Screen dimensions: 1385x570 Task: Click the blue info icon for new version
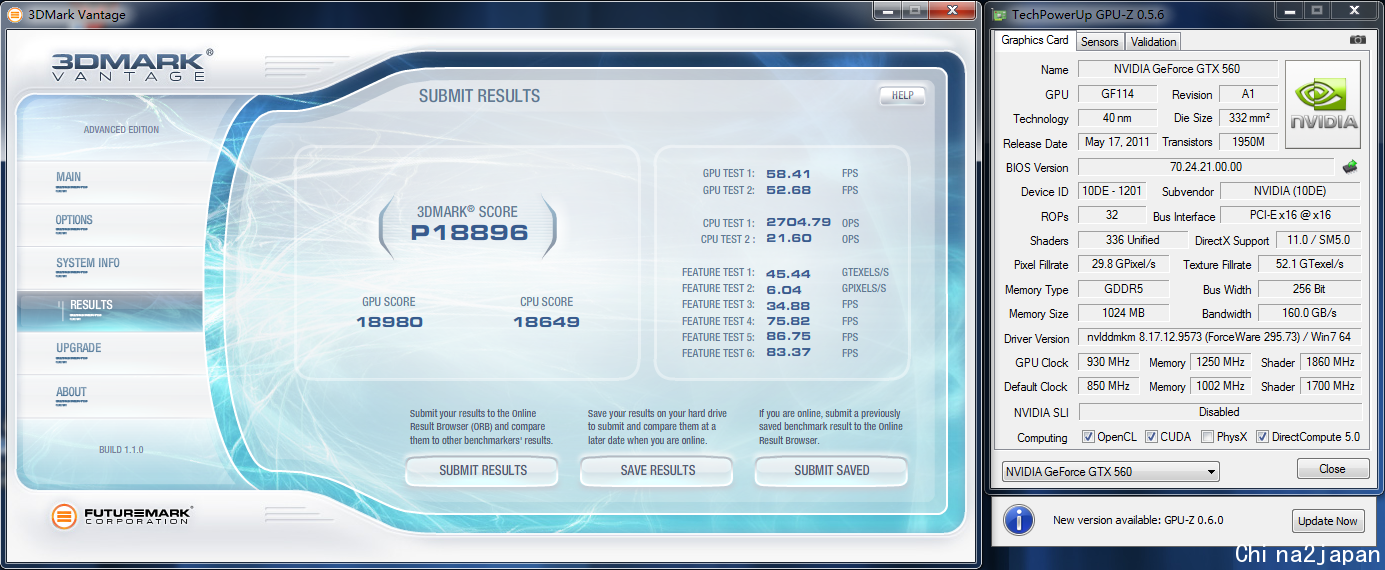click(x=1018, y=520)
